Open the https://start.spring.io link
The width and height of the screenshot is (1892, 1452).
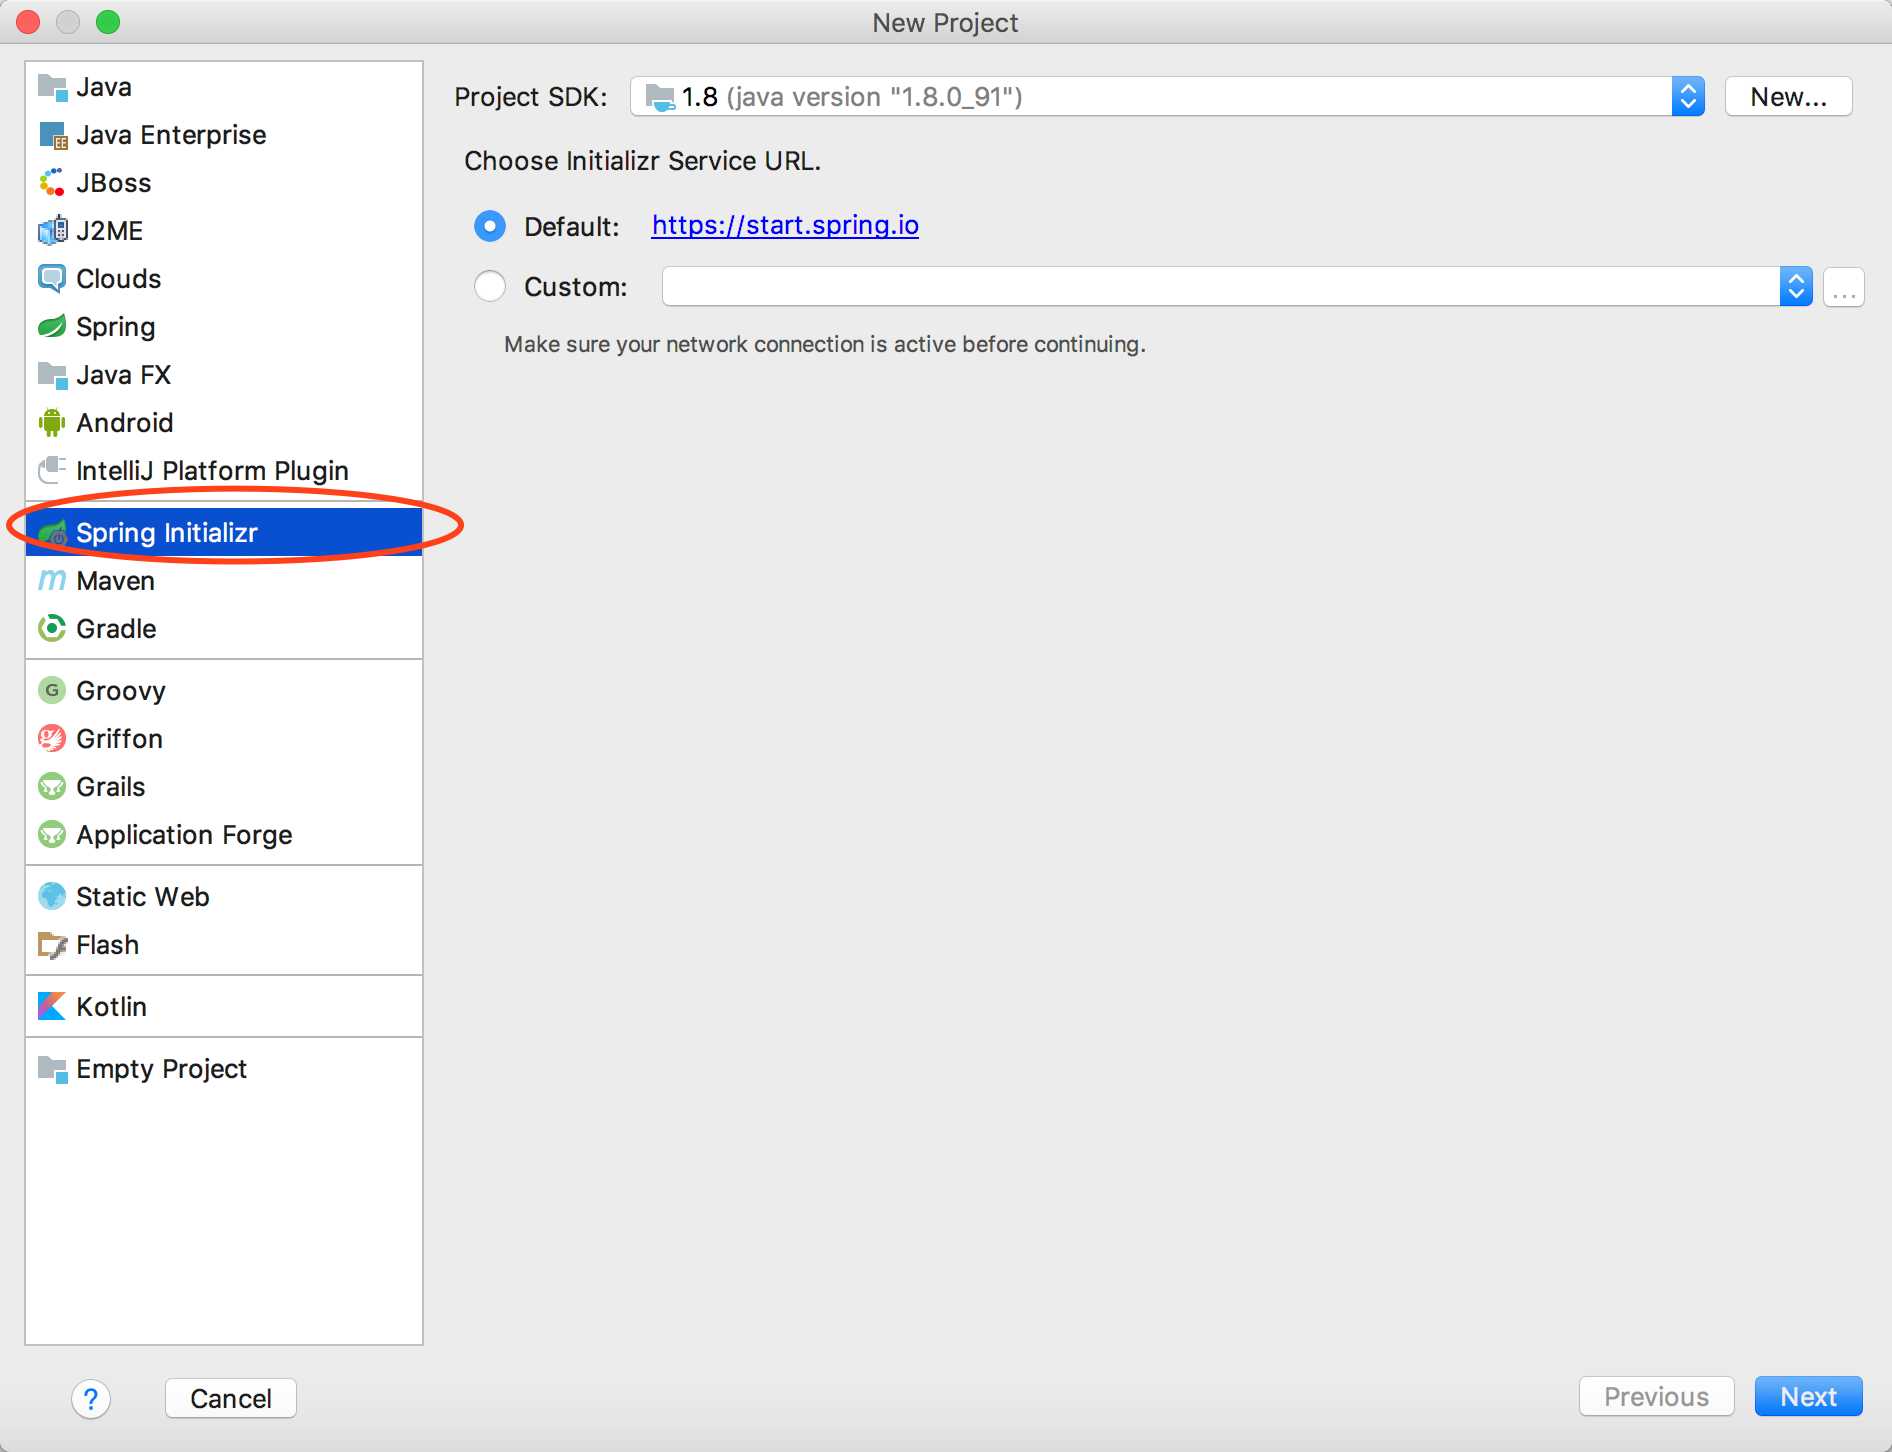pos(785,226)
